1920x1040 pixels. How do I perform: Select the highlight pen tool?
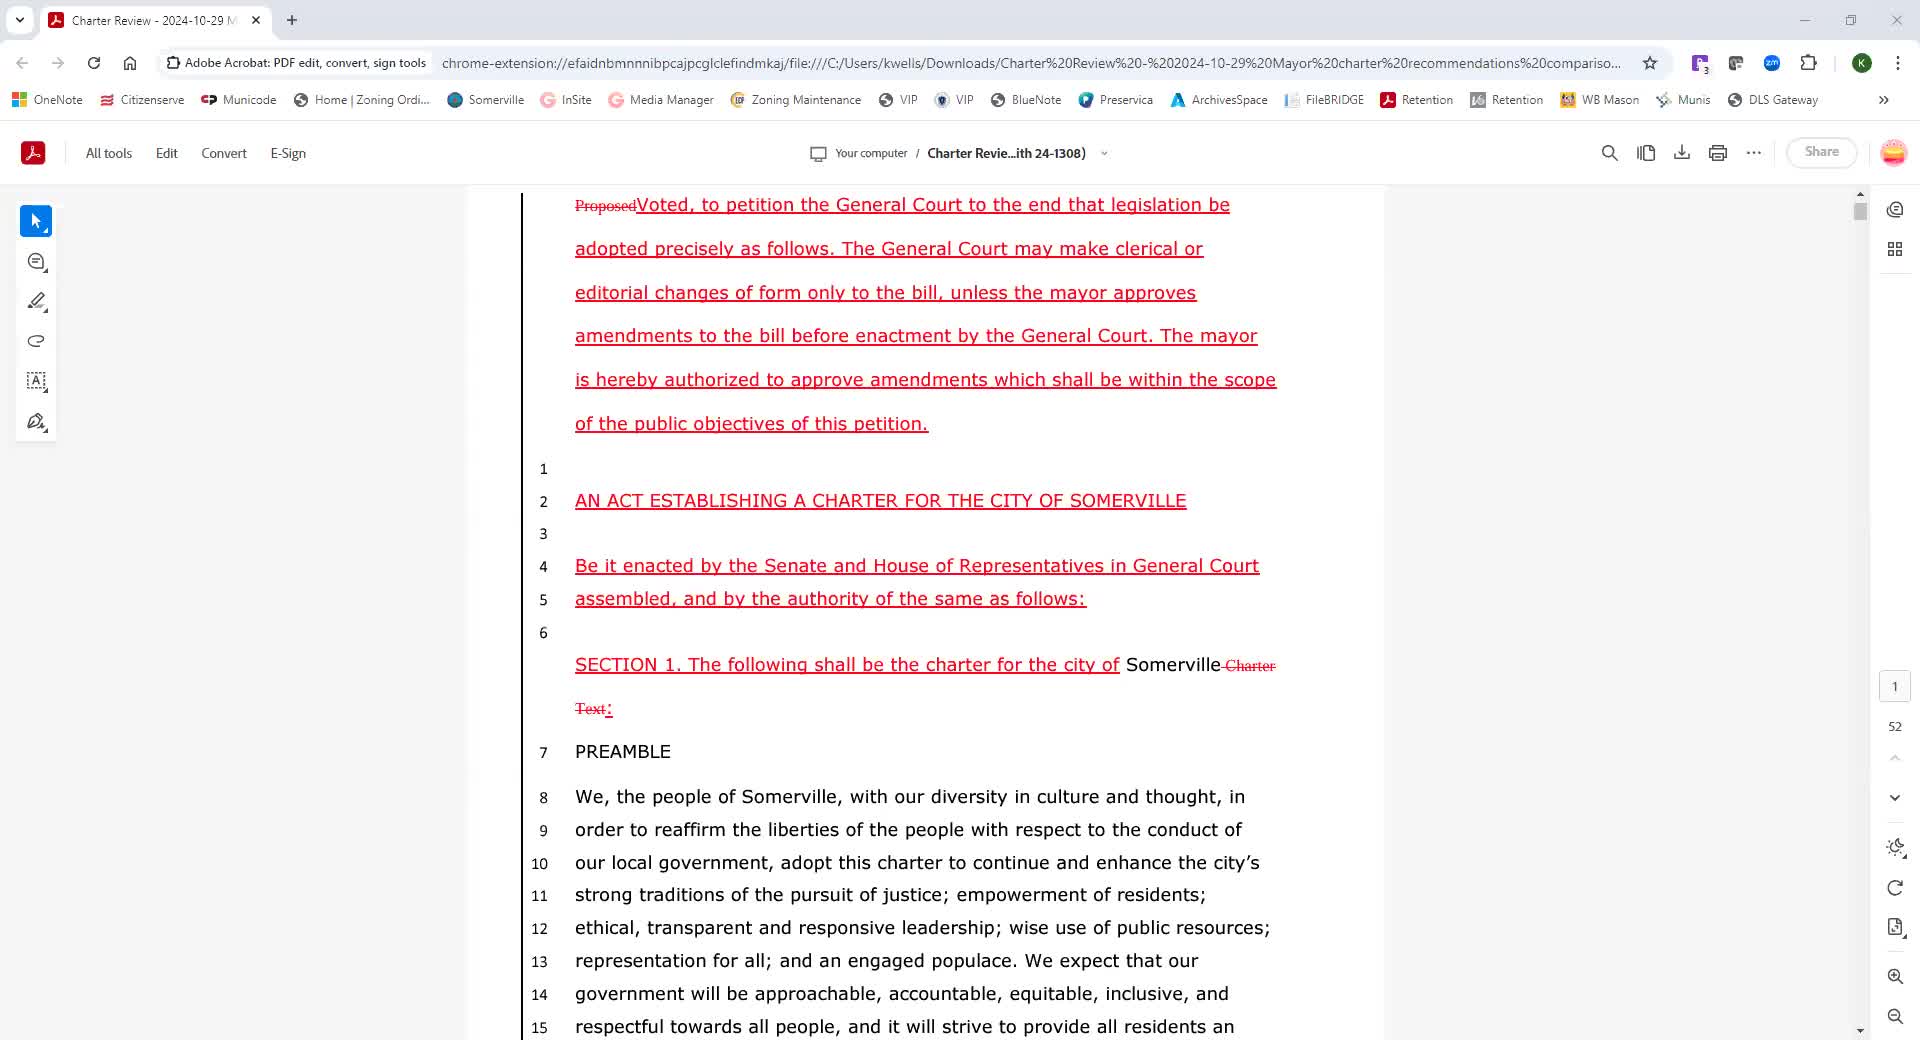point(36,301)
